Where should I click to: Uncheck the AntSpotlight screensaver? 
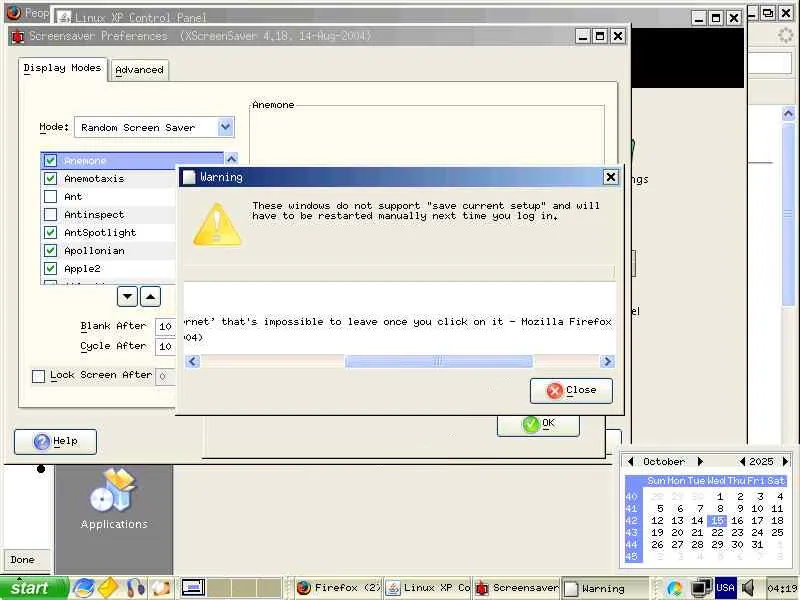click(x=50, y=233)
